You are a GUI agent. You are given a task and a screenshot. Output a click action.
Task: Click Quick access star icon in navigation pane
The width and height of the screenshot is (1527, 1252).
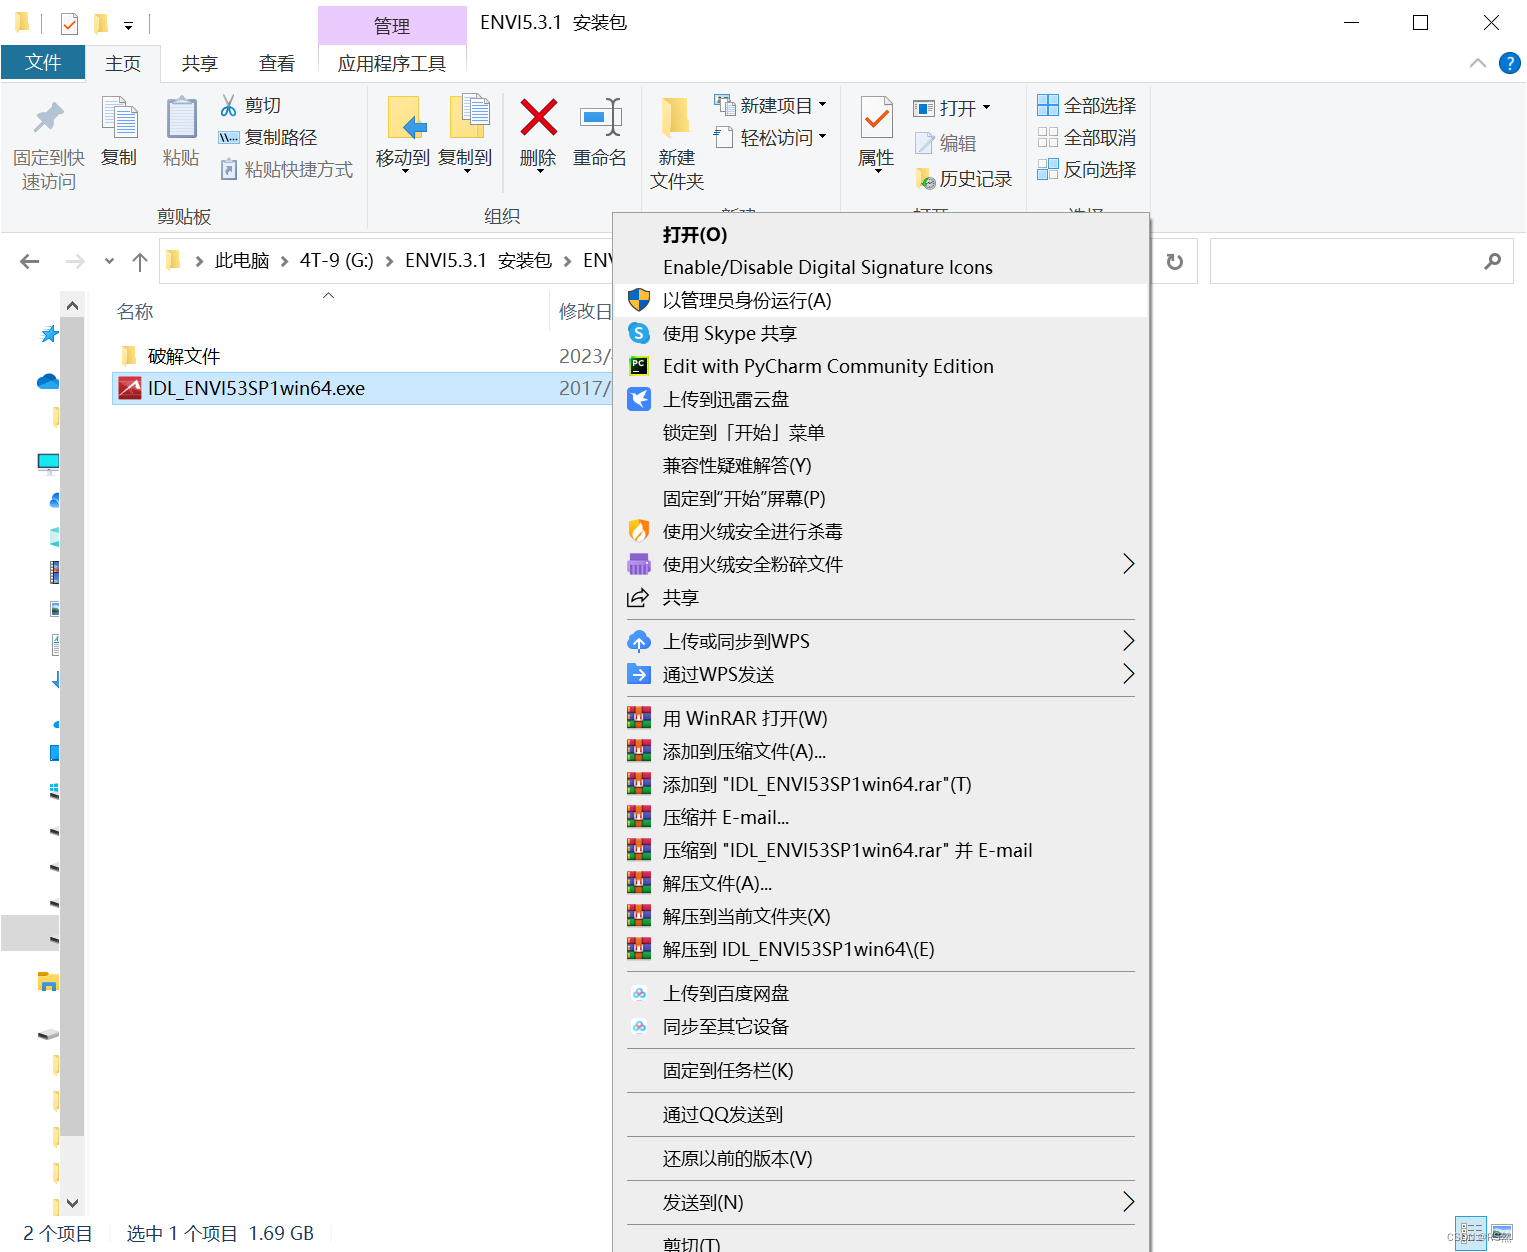pyautogui.click(x=49, y=334)
